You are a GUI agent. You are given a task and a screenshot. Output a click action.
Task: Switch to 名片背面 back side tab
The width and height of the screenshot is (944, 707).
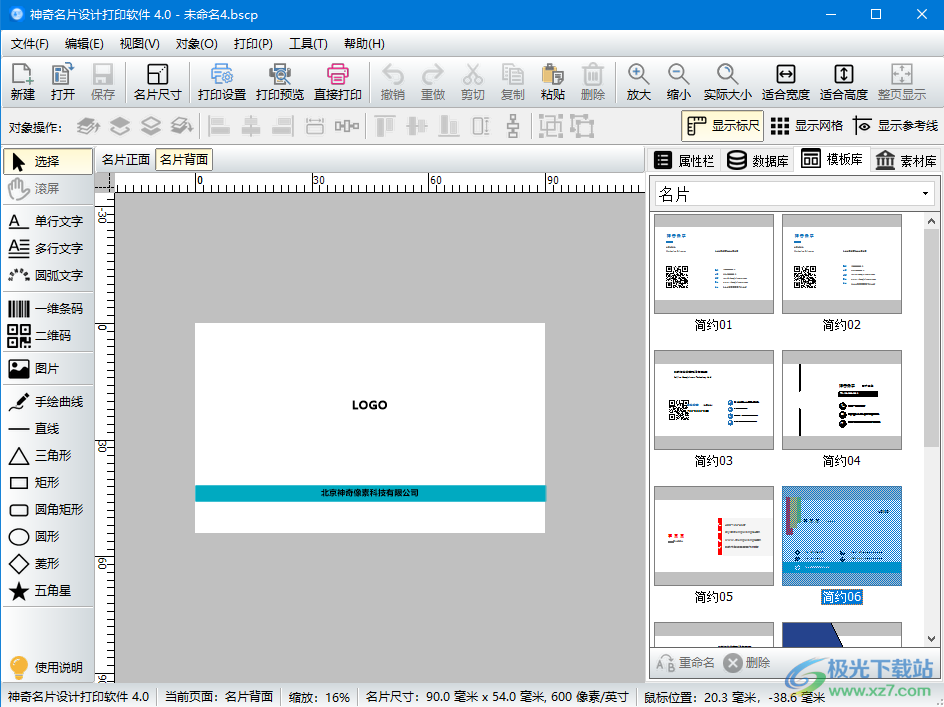click(184, 160)
